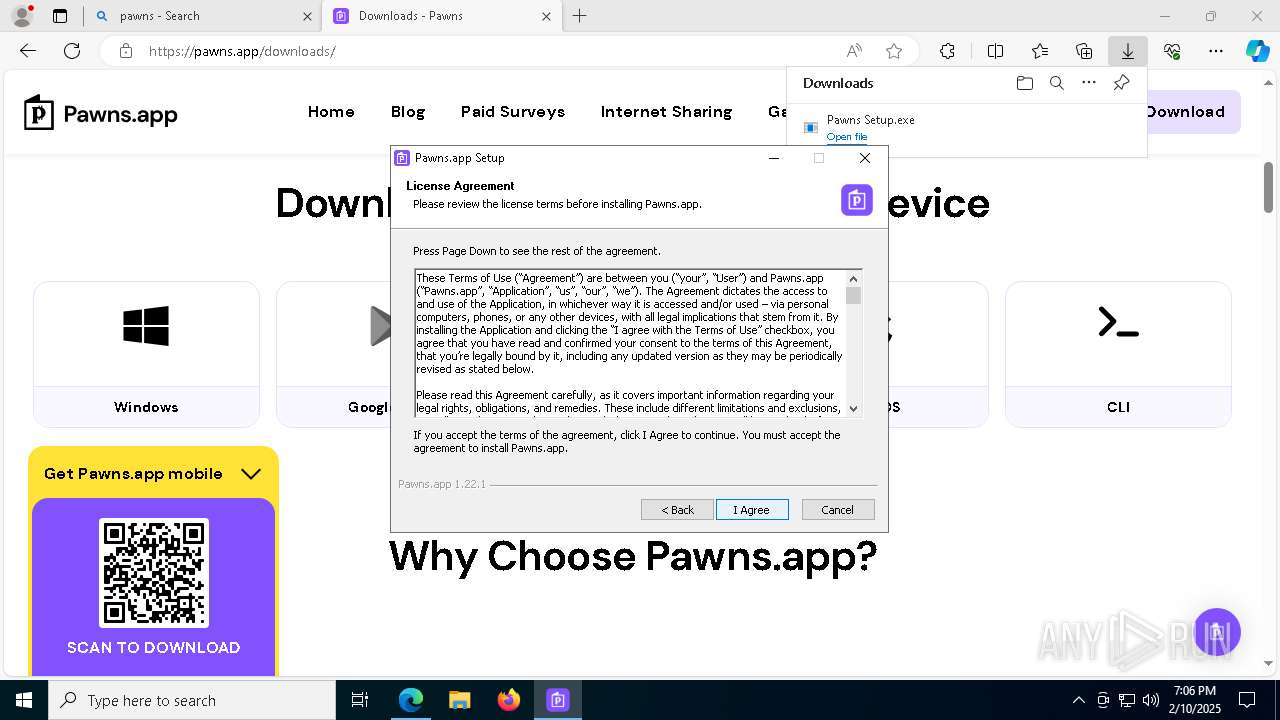1280x720 pixels.
Task: Open the purple chat bubble widget
Action: coord(1216,632)
